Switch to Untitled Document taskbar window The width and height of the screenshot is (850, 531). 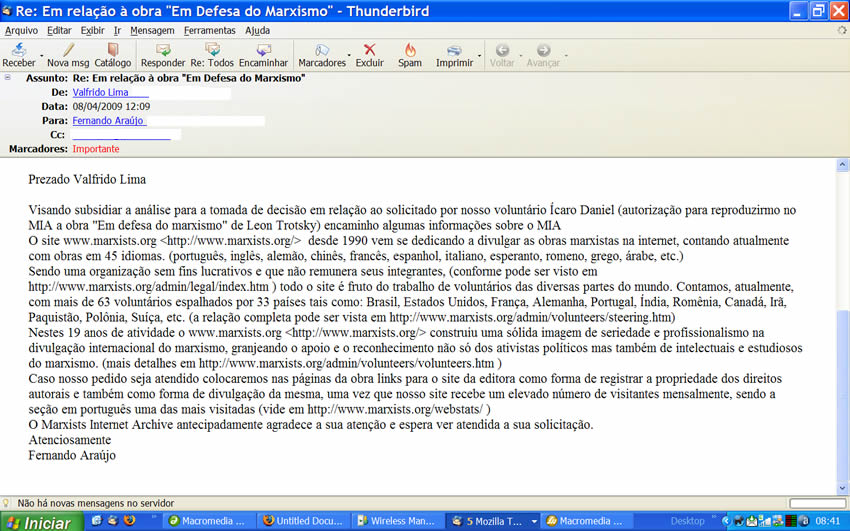303,521
